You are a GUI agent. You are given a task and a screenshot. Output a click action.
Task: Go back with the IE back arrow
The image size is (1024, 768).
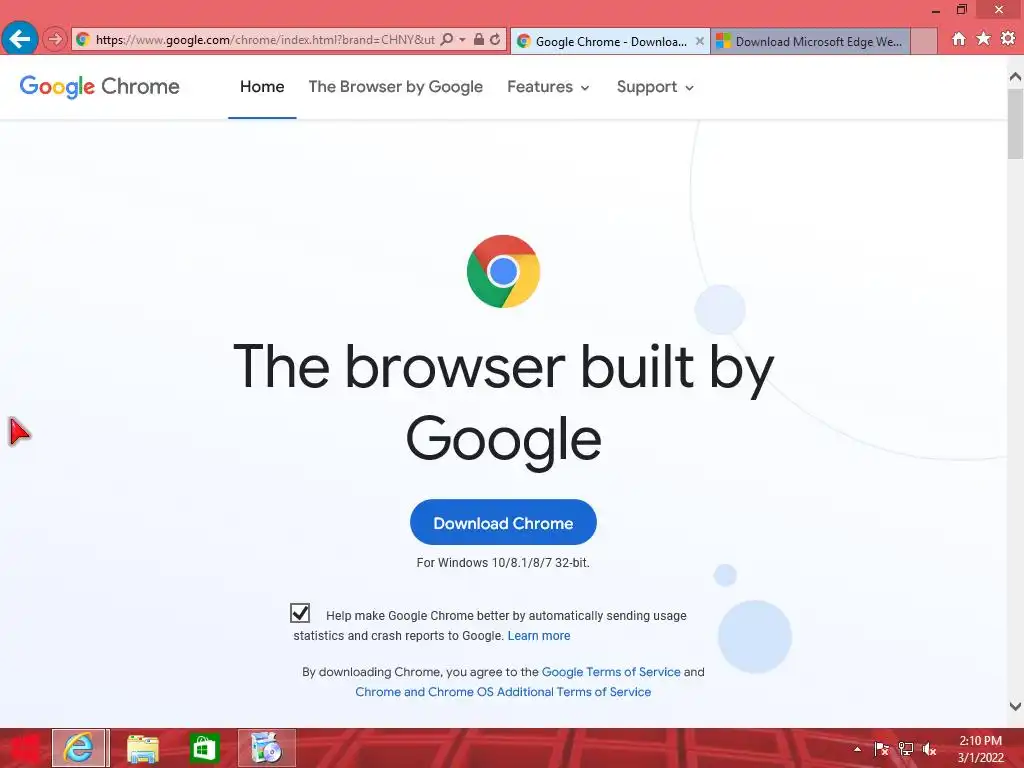click(20, 39)
